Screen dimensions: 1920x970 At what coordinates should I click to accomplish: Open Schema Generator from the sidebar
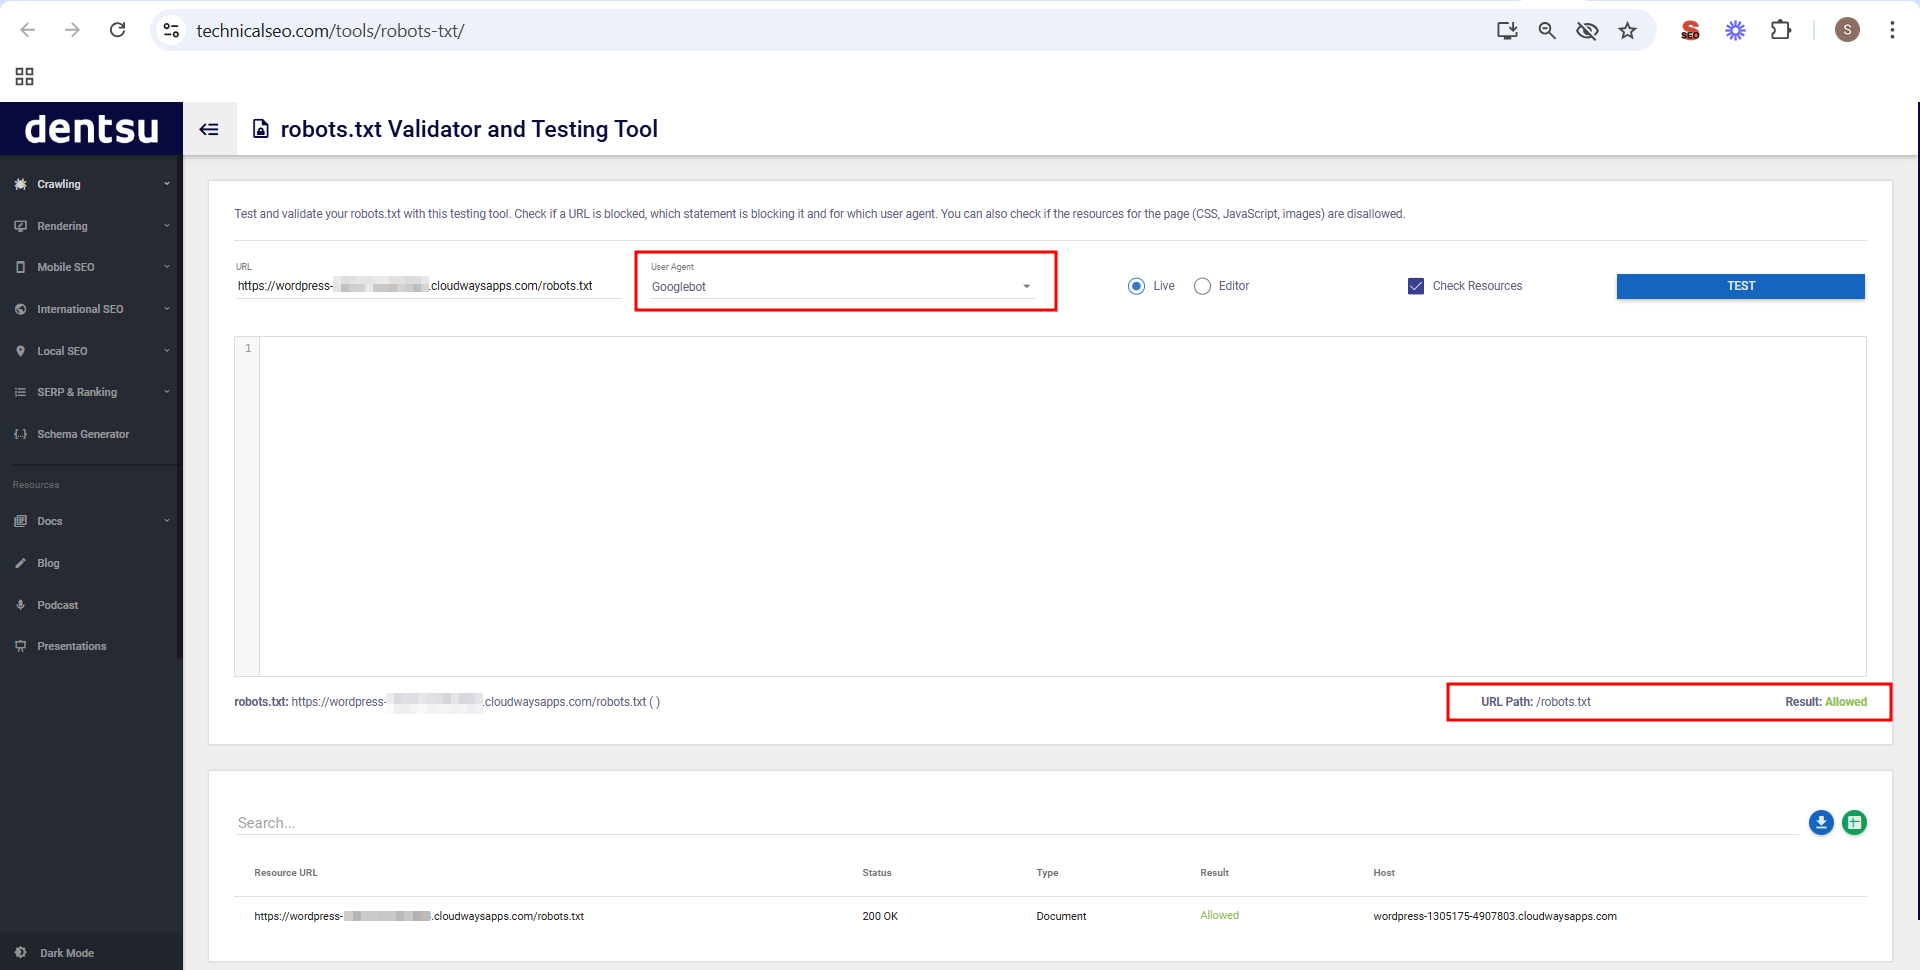83,434
